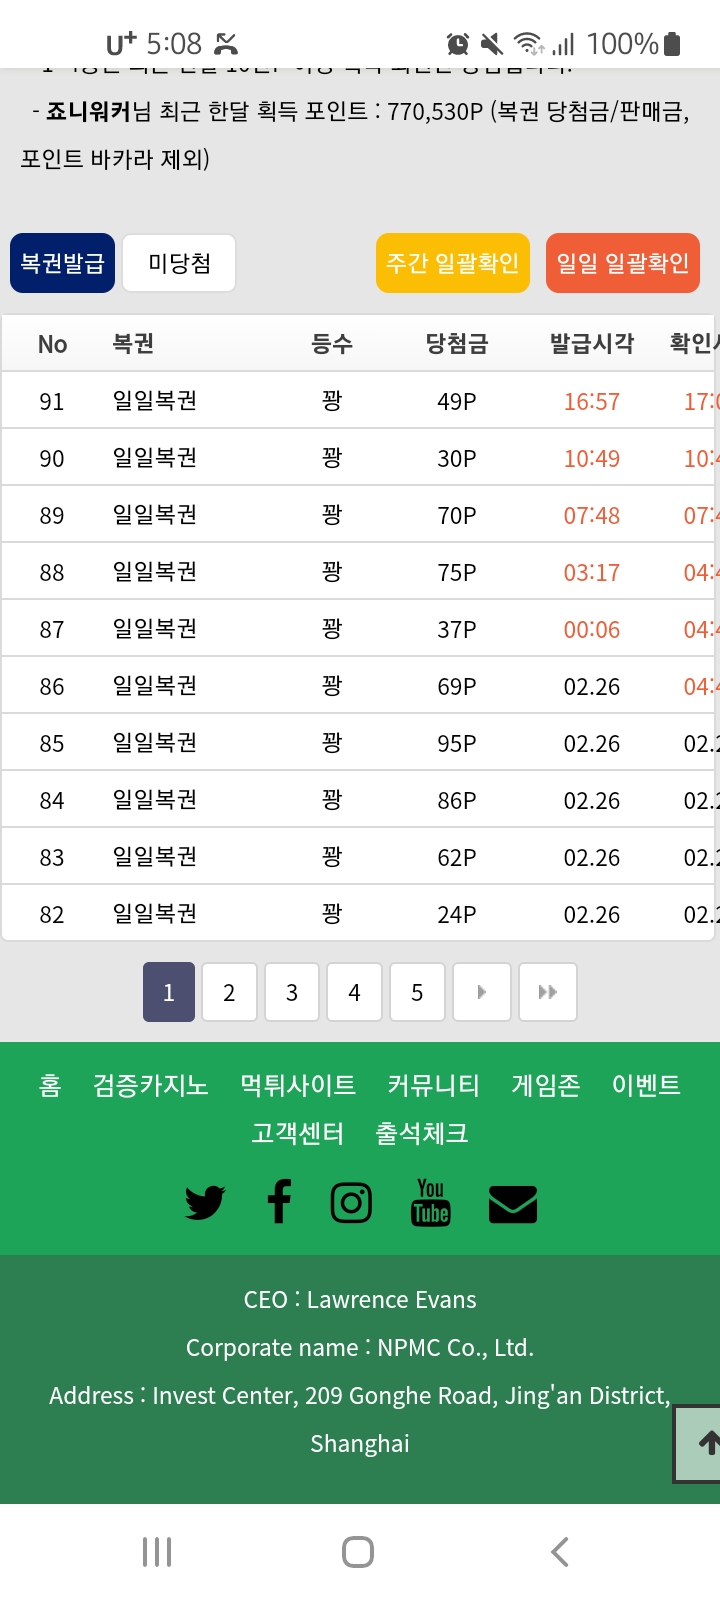Go to pagination page 4
This screenshot has width=720, height=1600.
pos(354,992)
